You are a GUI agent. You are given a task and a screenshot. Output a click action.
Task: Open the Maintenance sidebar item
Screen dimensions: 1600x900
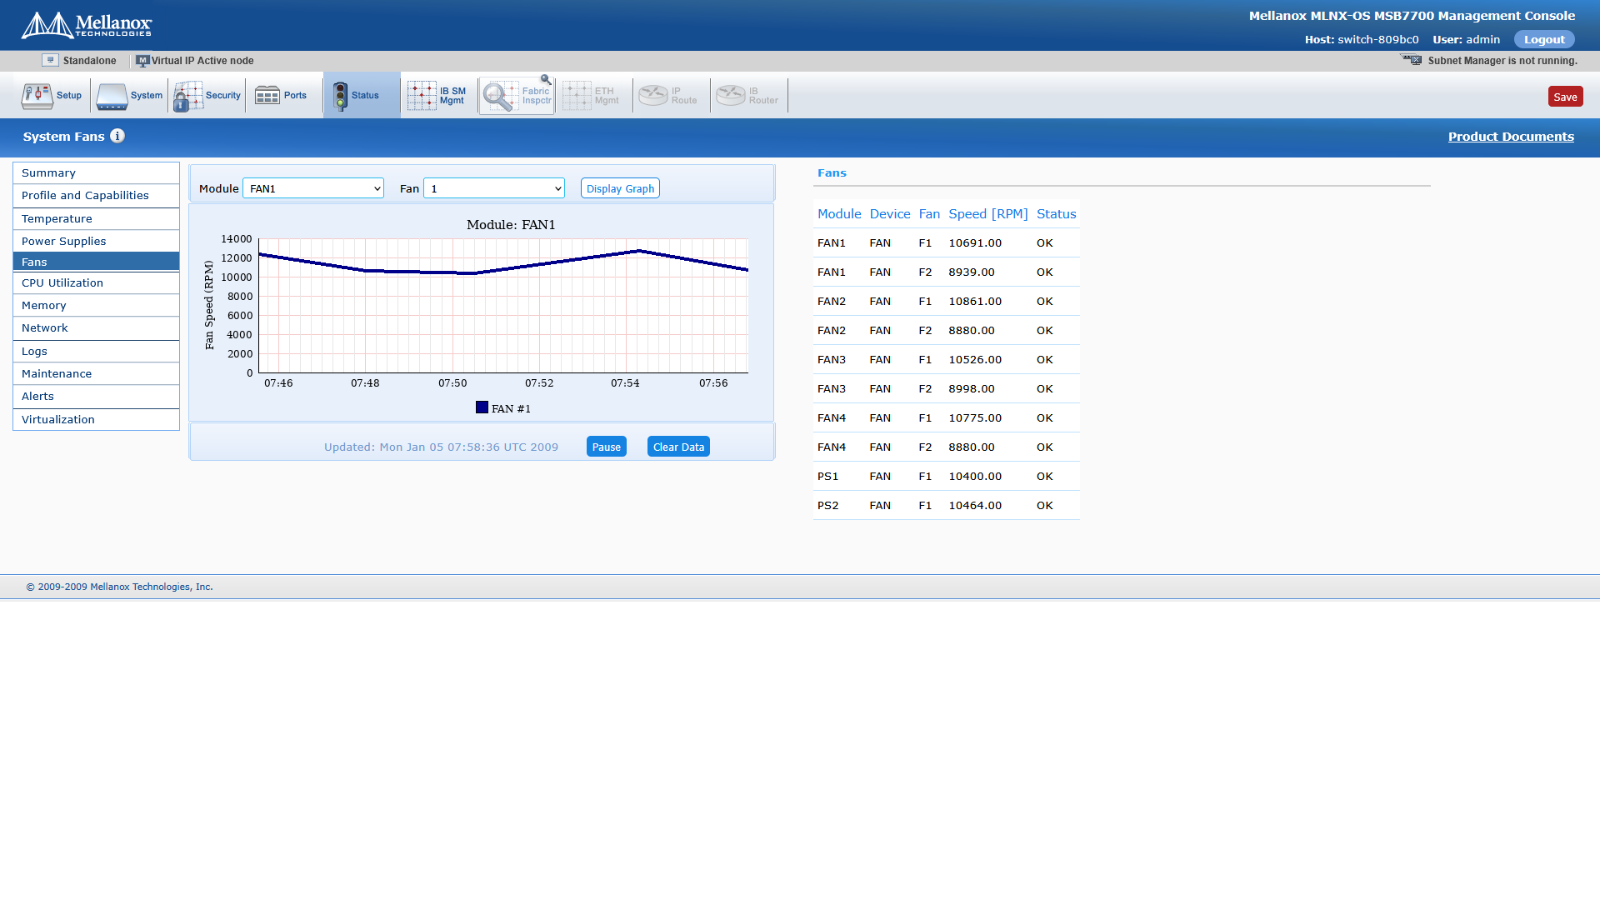tap(96, 374)
